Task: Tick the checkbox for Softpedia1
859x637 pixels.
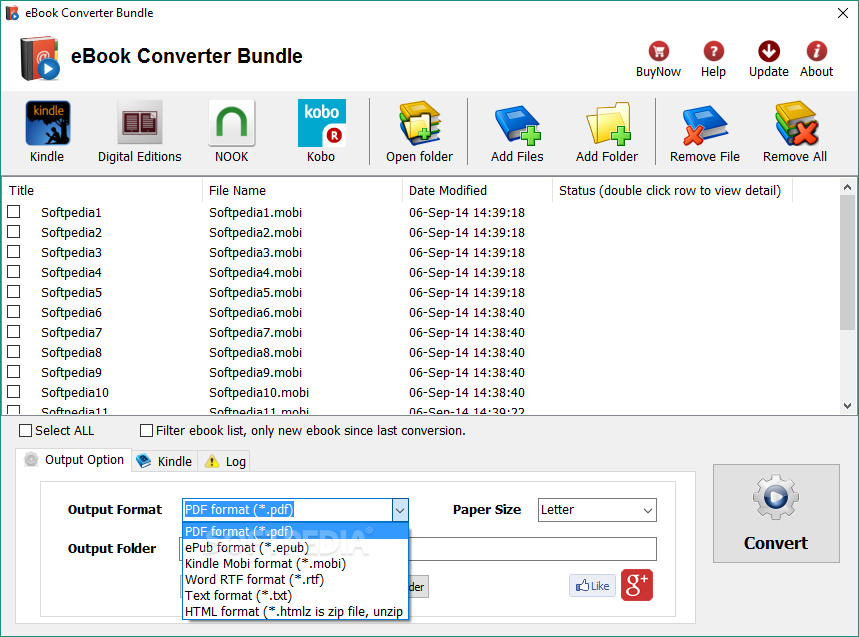Action: (x=14, y=211)
